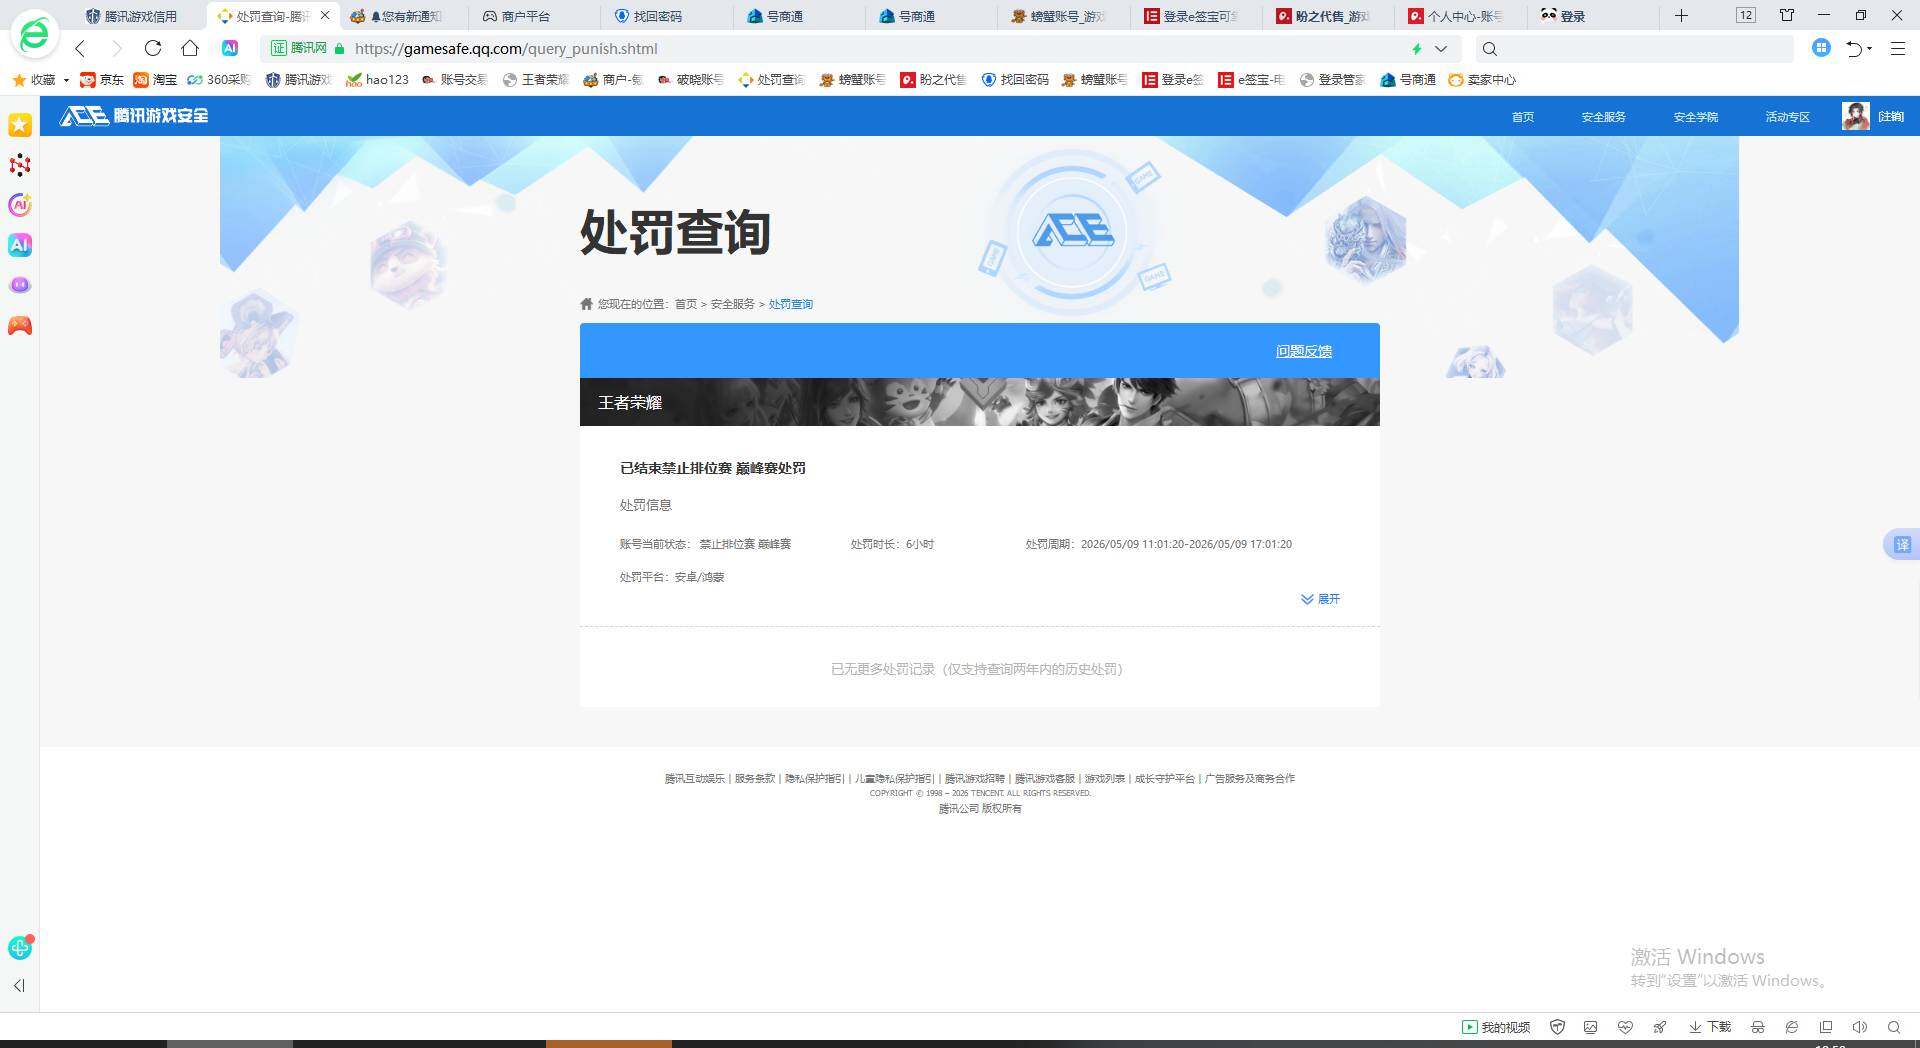Click the status bar print icon

point(1757,1027)
